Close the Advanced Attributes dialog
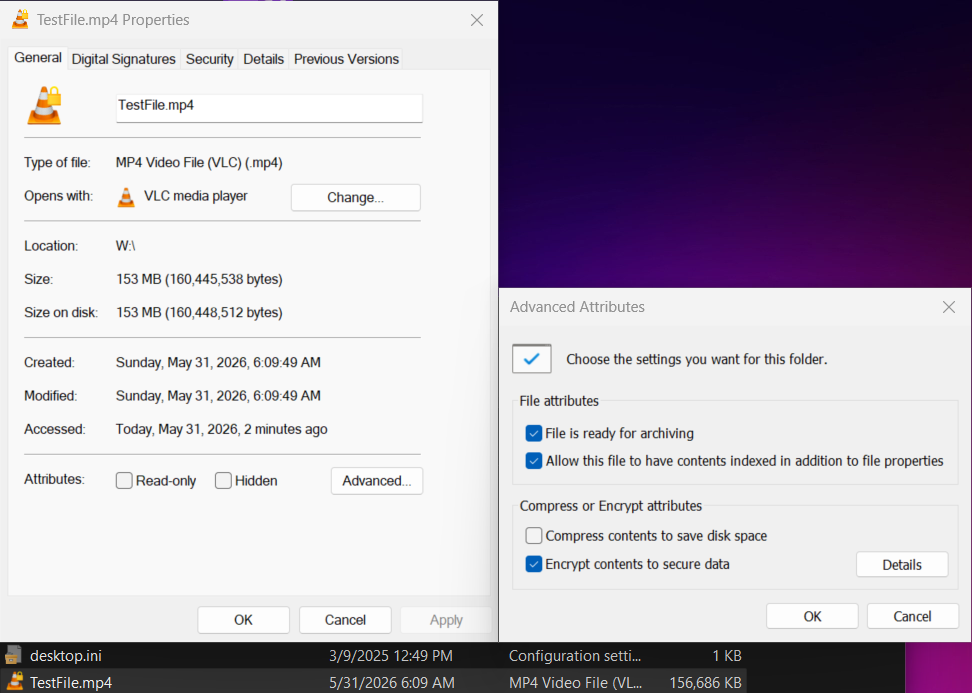The height and width of the screenshot is (693, 972). [x=948, y=307]
